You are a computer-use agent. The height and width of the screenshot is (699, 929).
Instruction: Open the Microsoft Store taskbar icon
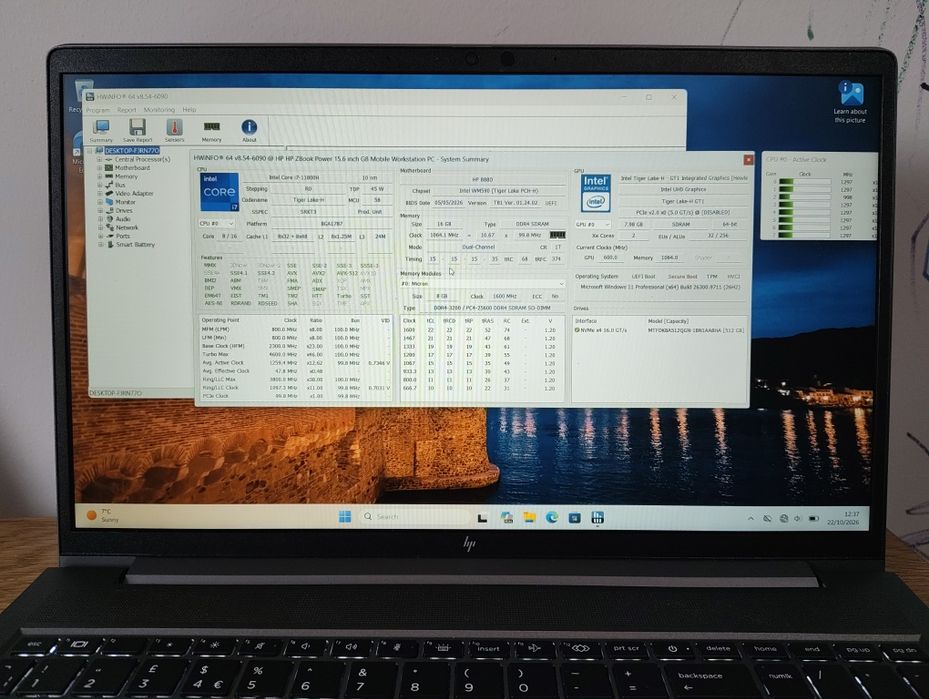tap(574, 518)
